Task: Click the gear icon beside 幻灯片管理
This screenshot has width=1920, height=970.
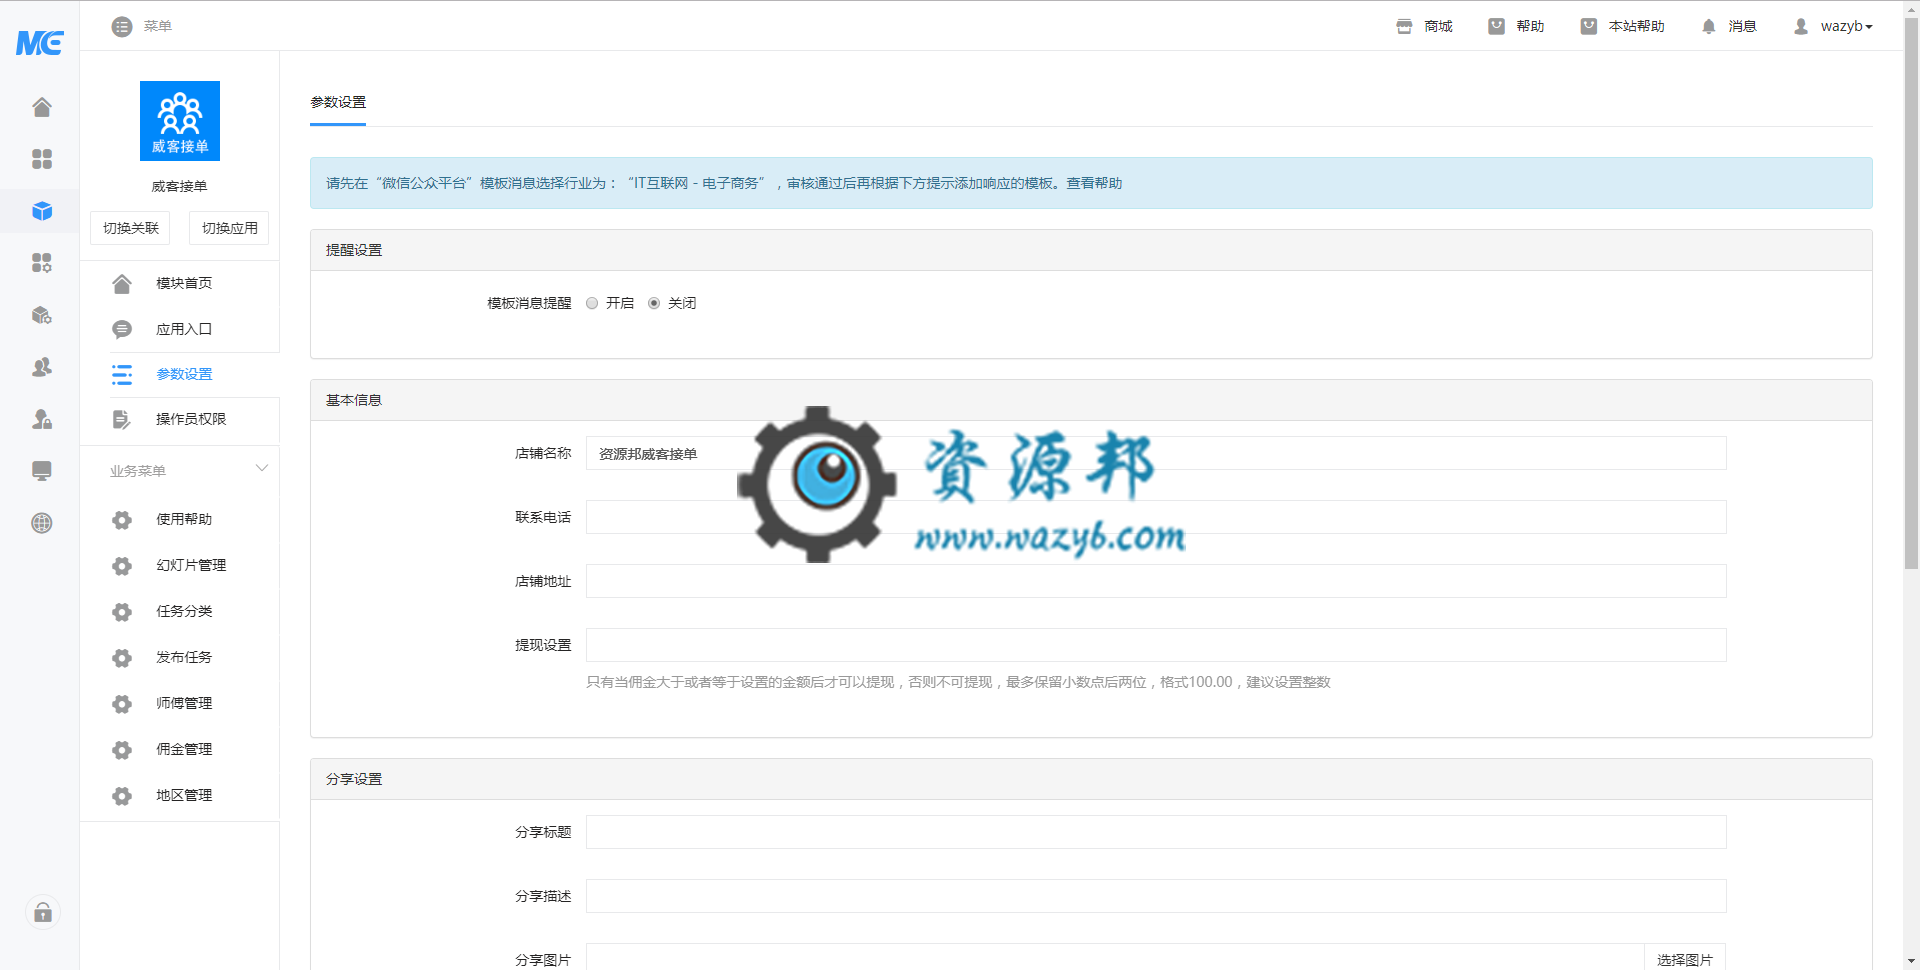Action: (x=122, y=565)
